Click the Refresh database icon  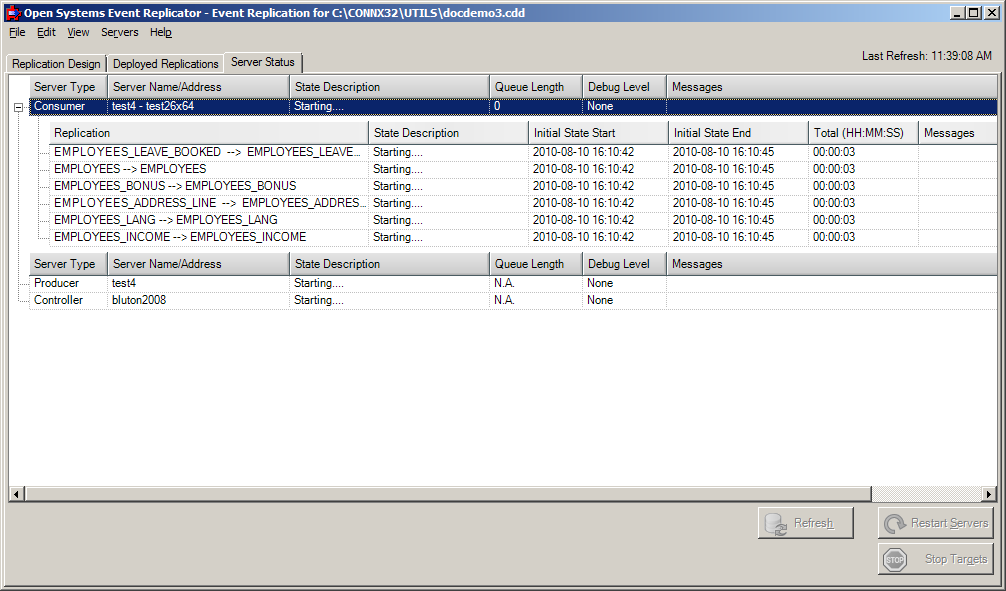[778, 522]
